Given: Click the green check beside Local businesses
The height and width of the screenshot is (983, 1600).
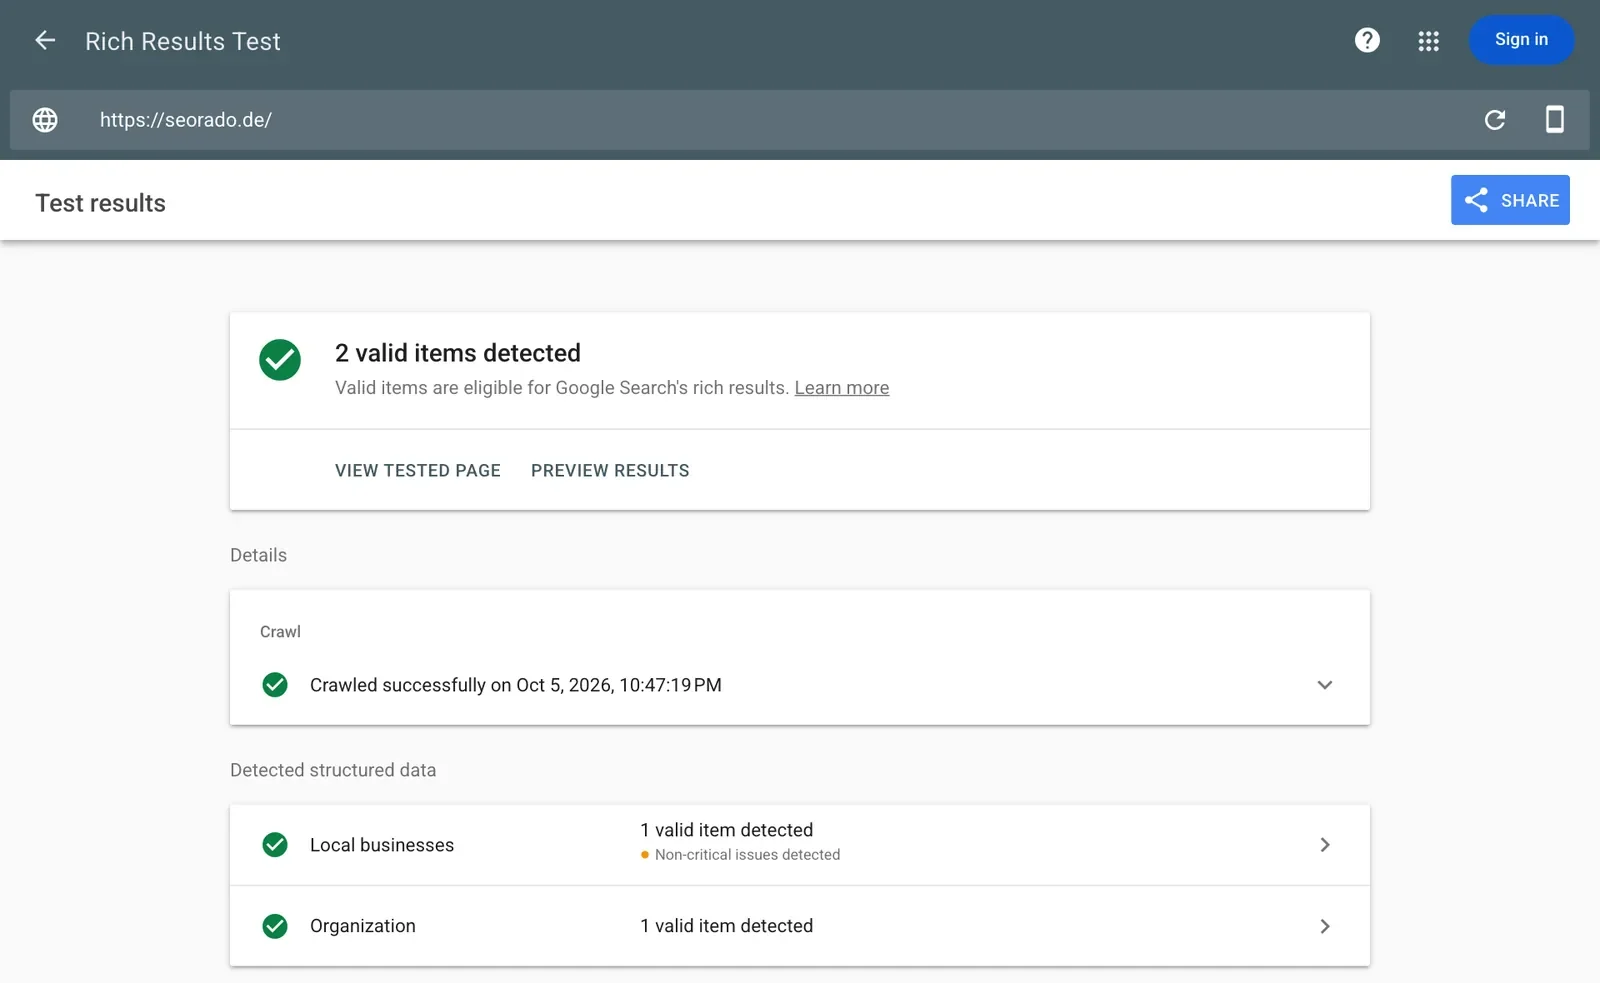Looking at the screenshot, I should 275,845.
